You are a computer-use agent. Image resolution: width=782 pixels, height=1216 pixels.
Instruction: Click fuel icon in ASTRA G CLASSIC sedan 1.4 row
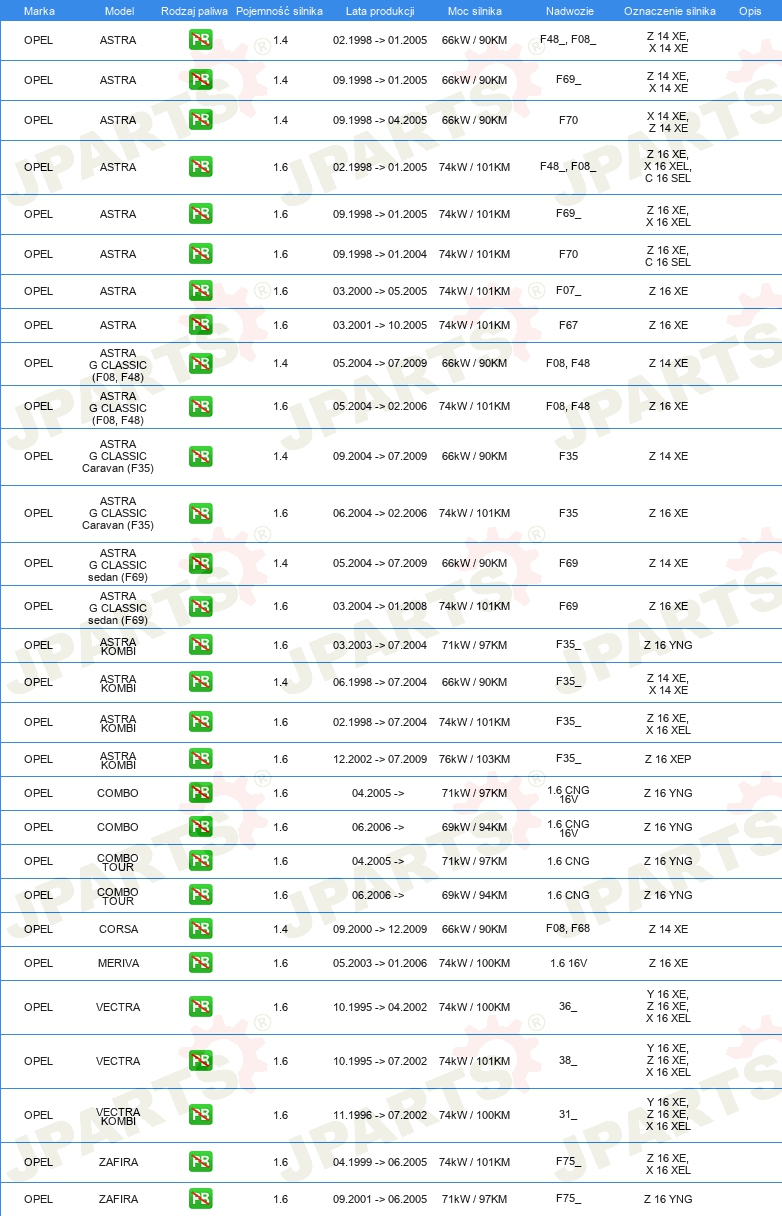click(201, 563)
